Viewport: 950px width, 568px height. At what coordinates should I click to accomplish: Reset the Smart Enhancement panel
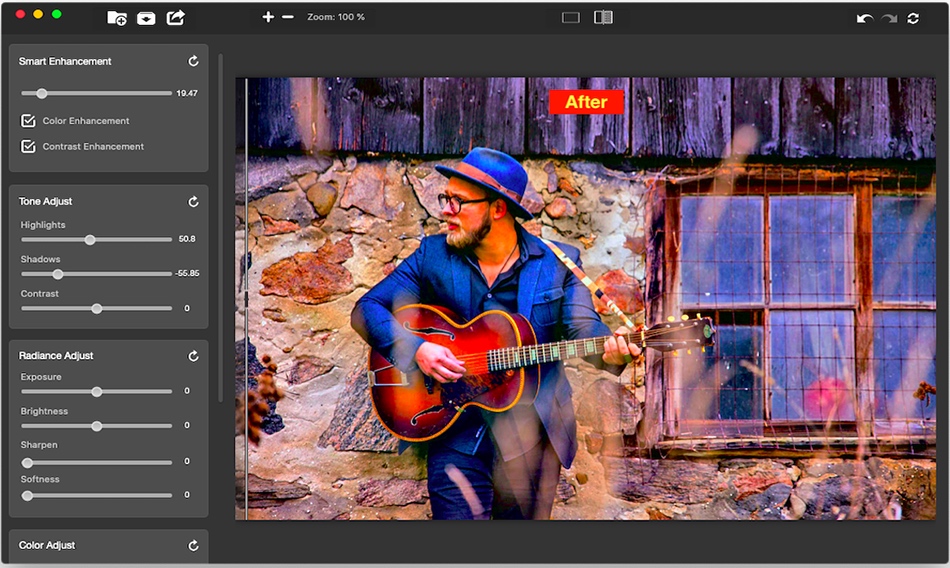(193, 61)
